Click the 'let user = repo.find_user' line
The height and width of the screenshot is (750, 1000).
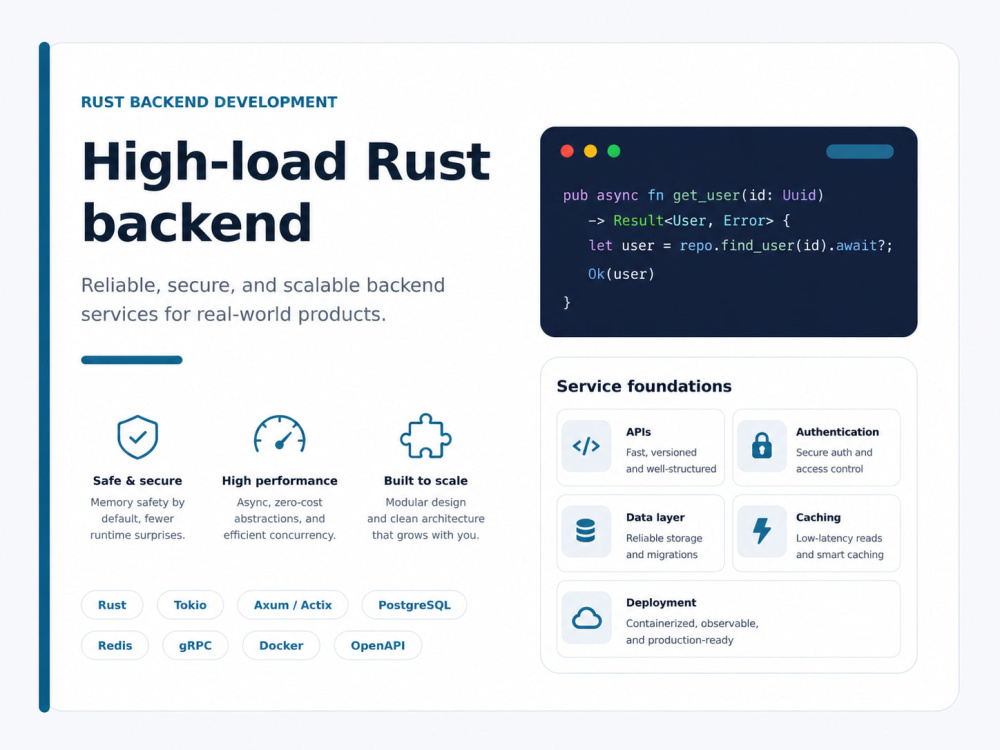point(740,246)
